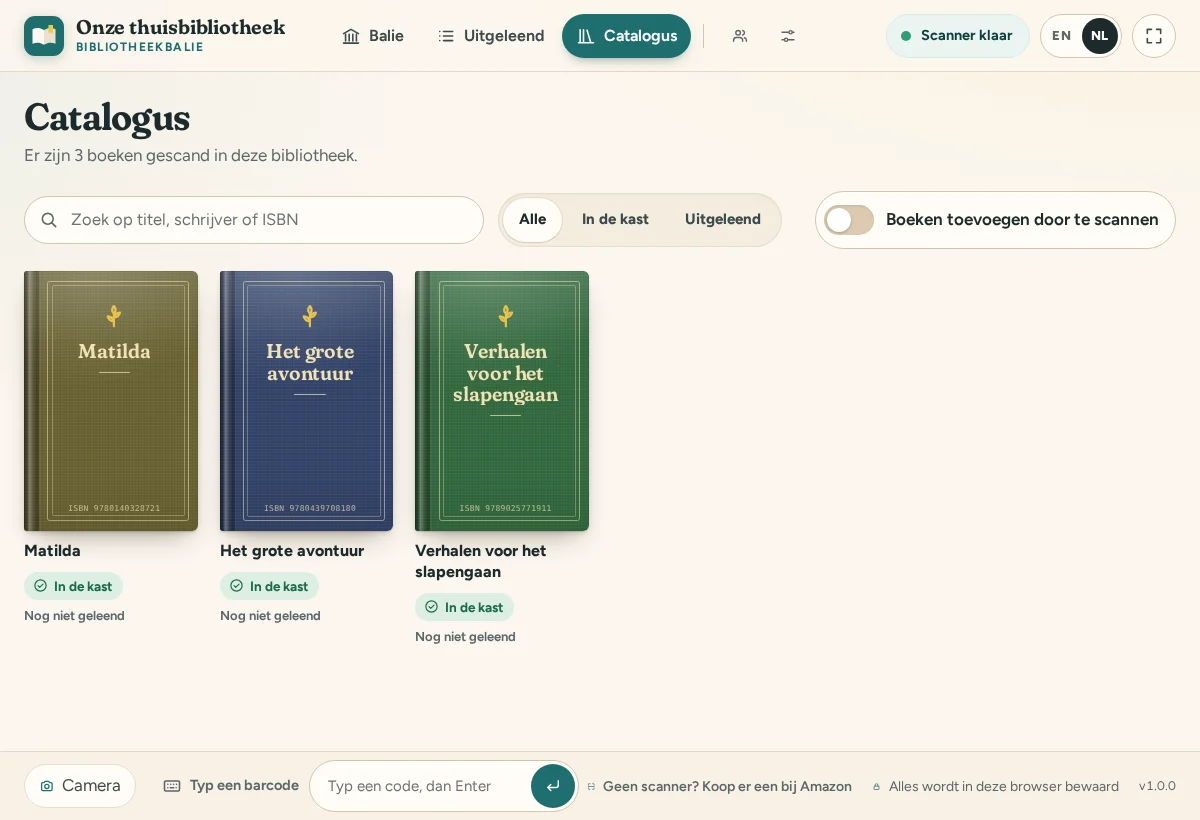Screen dimensions: 1200x820
Task: Filter catalog by Alle
Action: 533,220
